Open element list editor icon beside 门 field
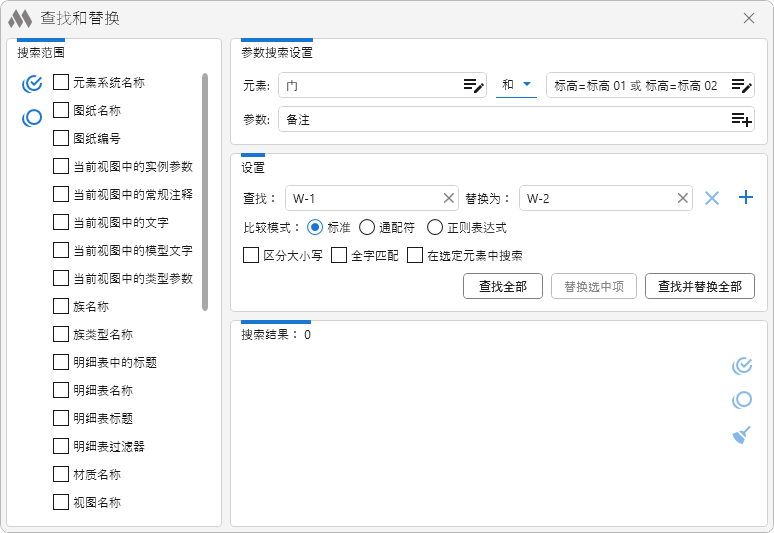This screenshot has height=533, width=774. pos(473,86)
